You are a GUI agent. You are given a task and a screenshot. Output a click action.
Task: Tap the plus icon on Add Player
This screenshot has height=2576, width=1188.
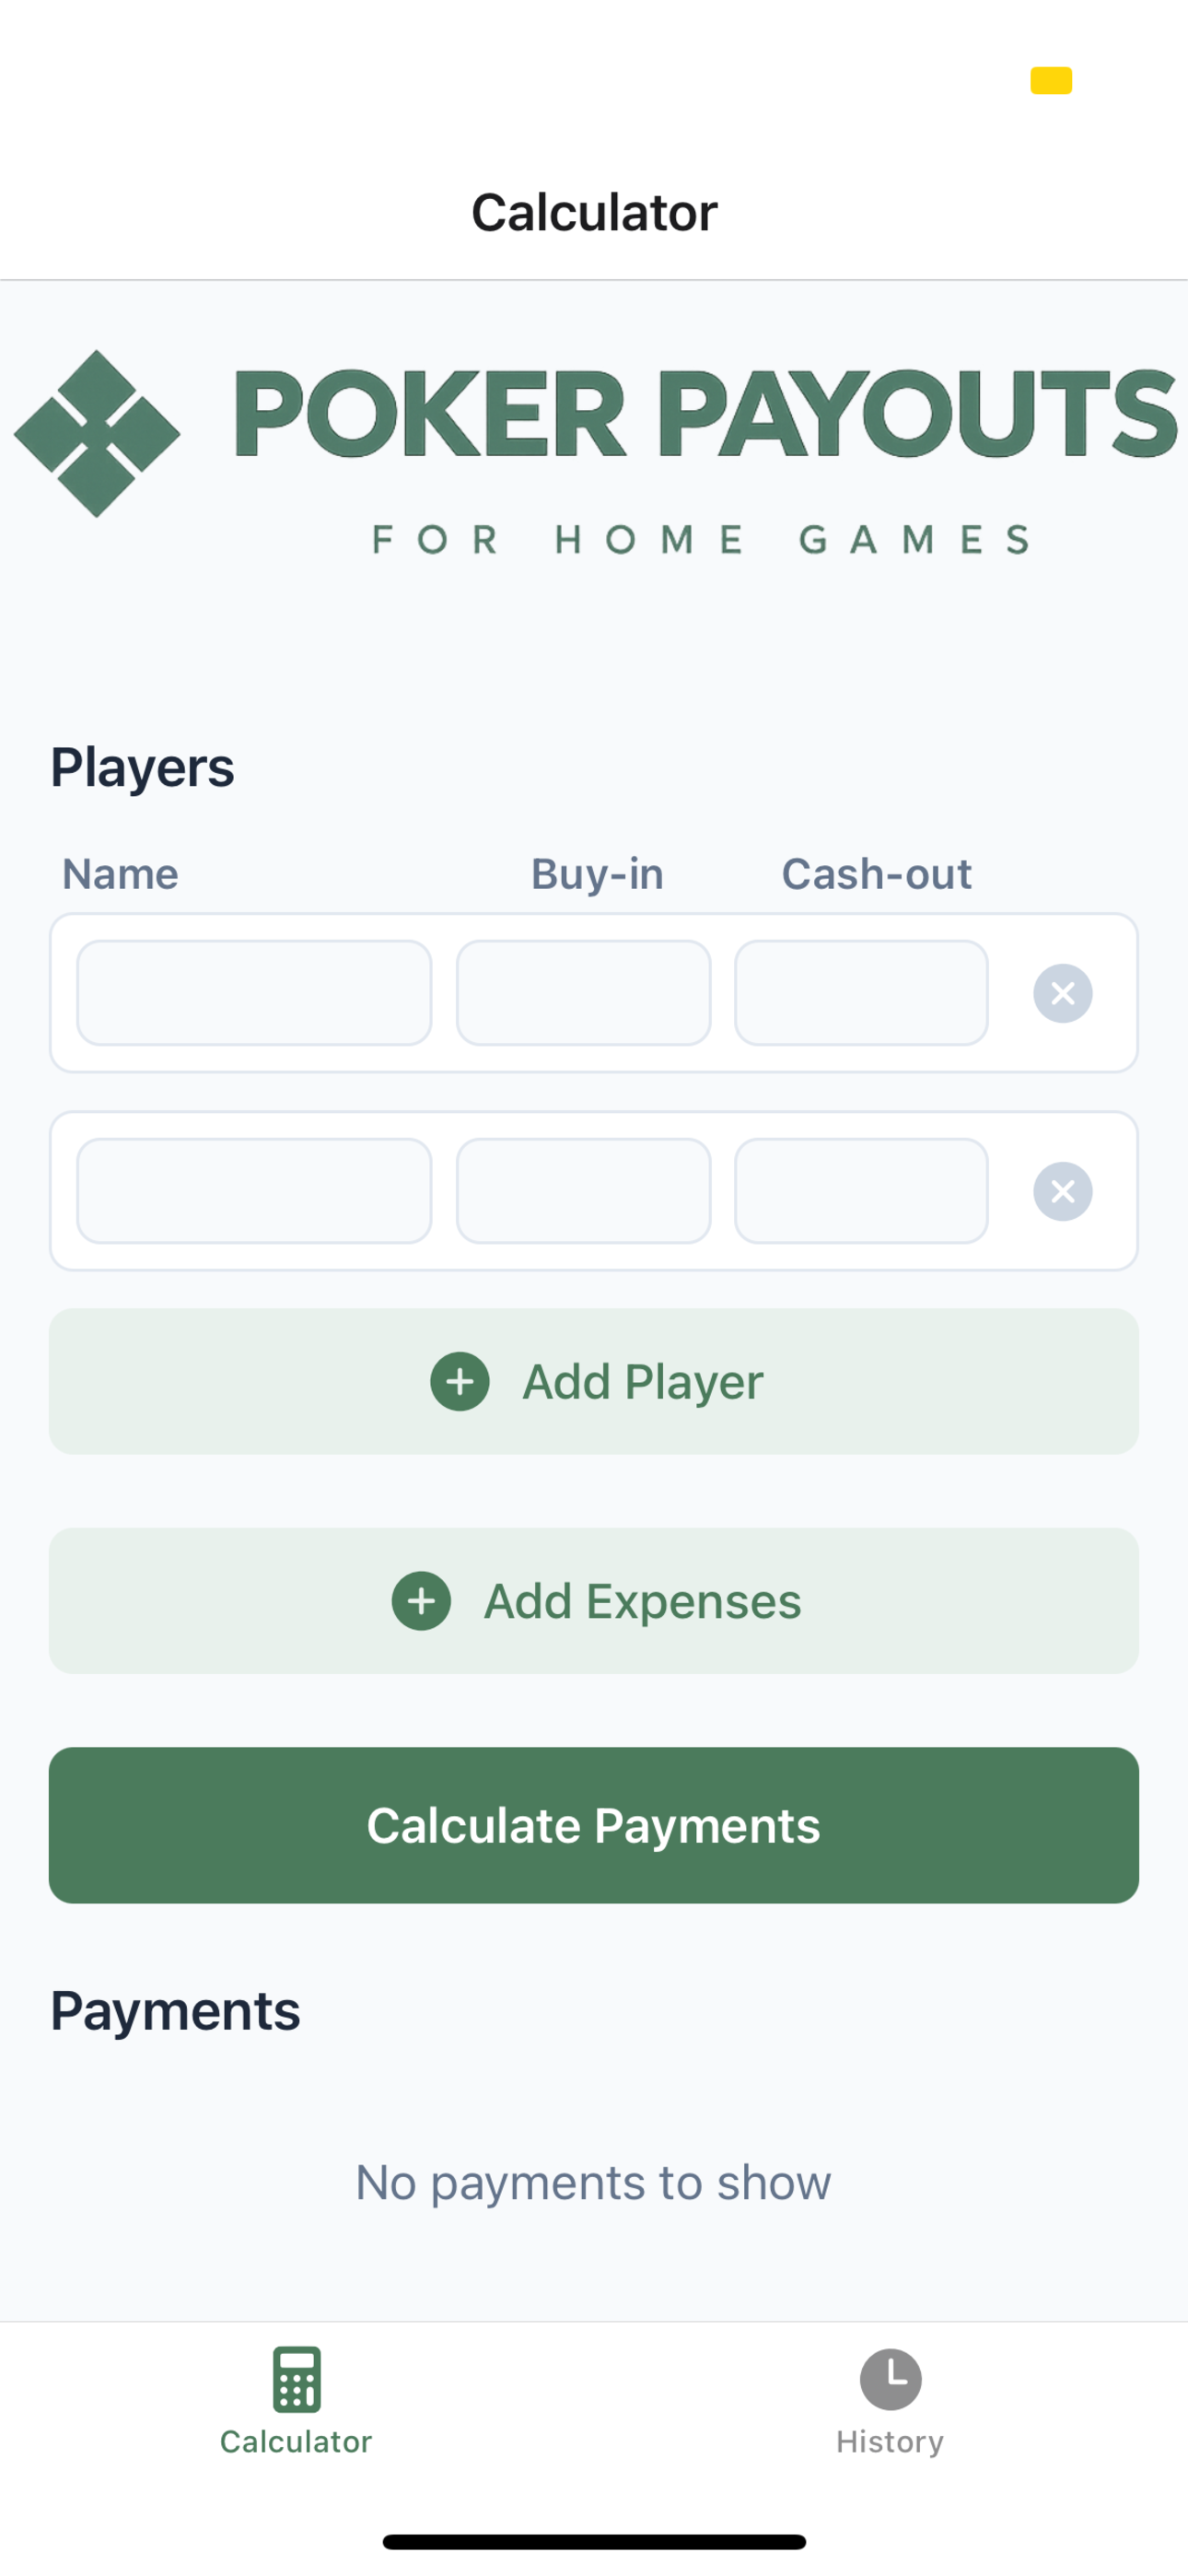click(x=460, y=1381)
